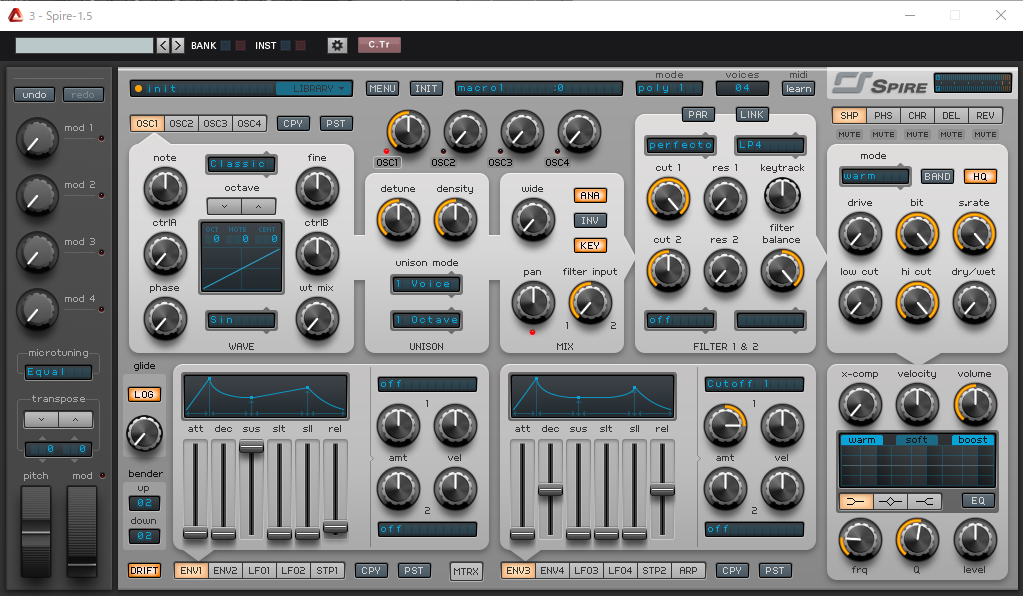Toggle the BAND button in the shaper

[937, 176]
